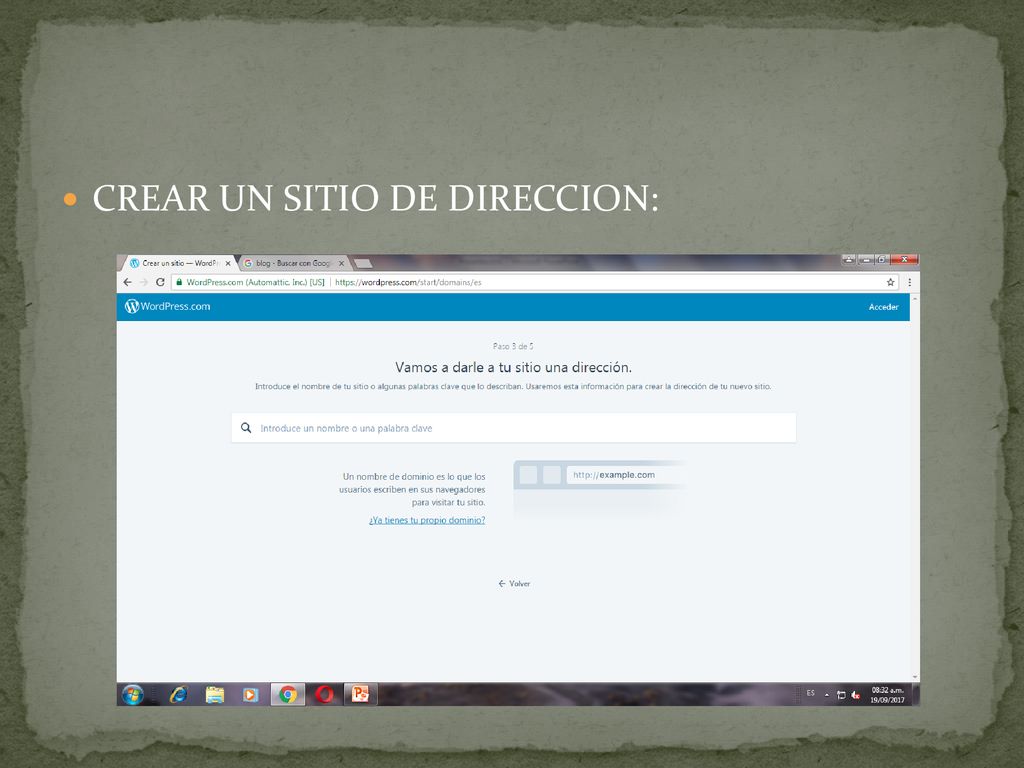Switch to Chrome in the taskbar
This screenshot has height=768, width=1024.
[x=288, y=694]
